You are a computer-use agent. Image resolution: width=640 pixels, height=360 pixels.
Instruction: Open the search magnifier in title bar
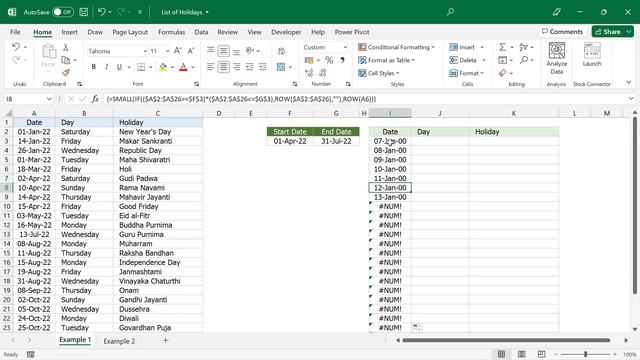click(450, 12)
